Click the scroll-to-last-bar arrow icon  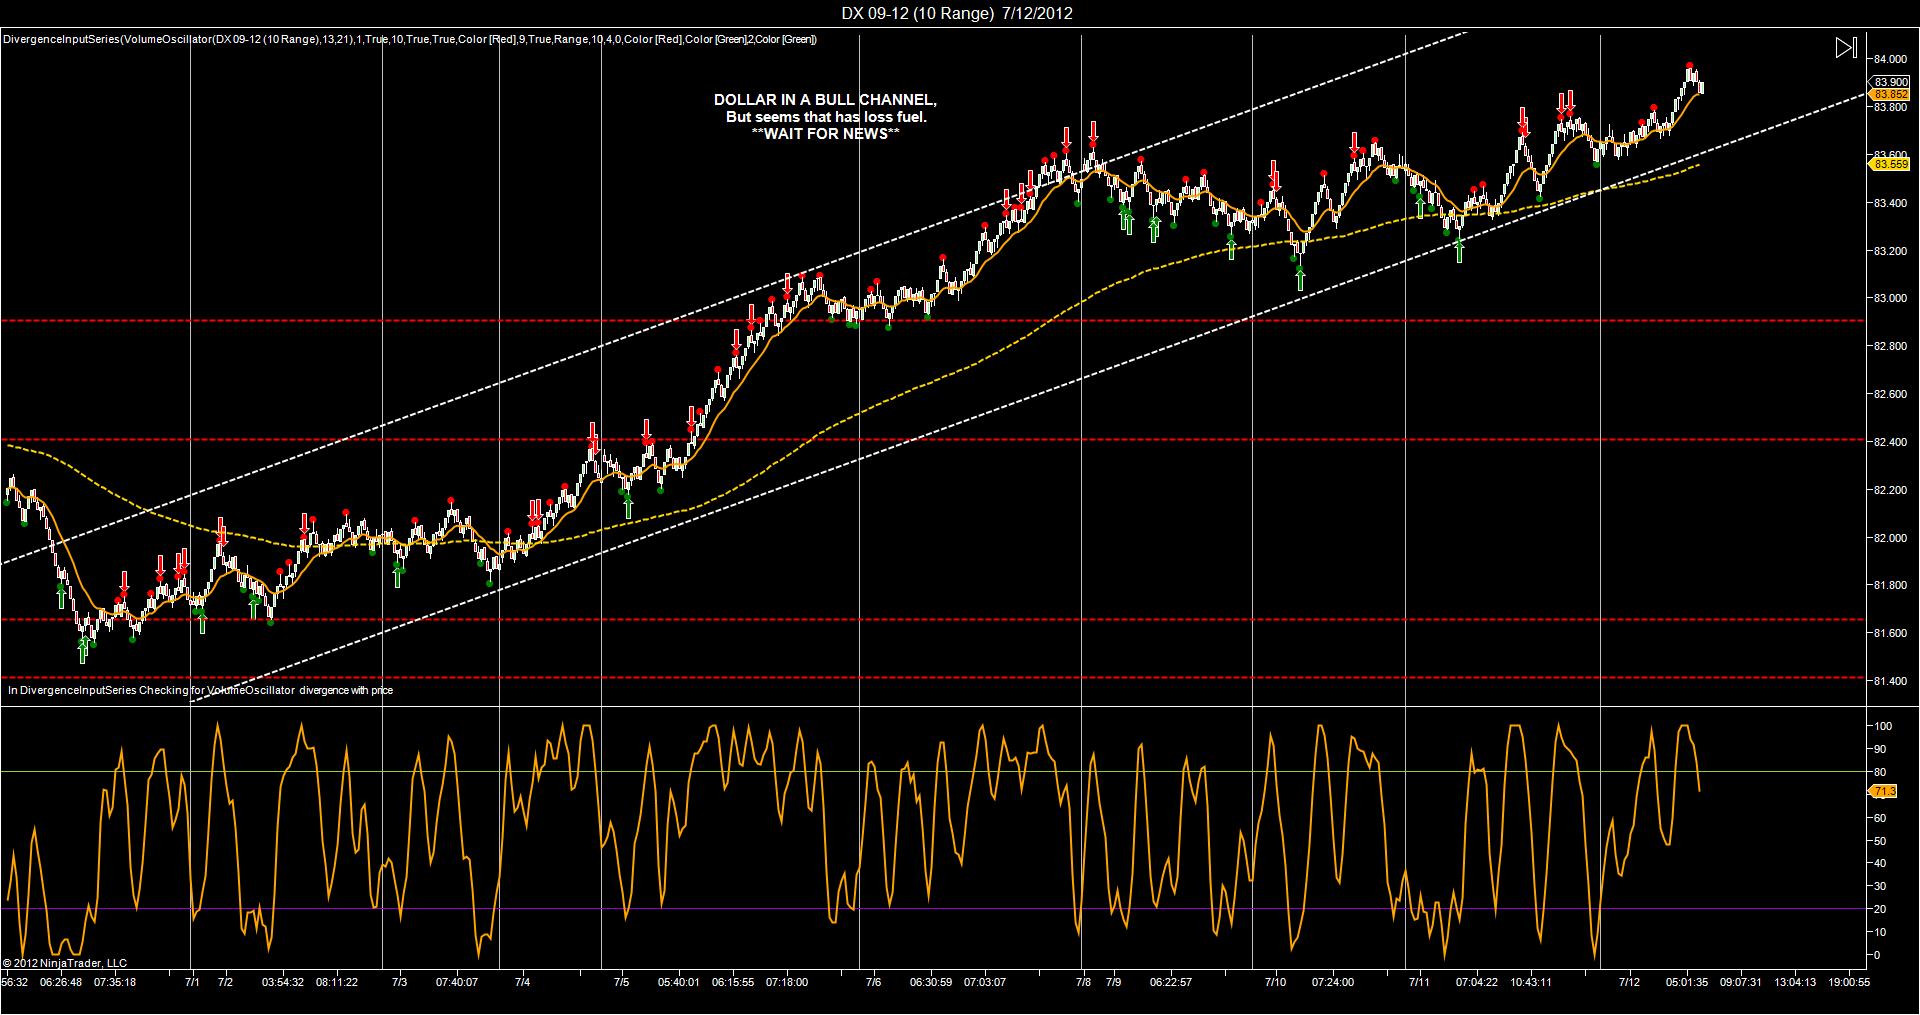click(1845, 48)
